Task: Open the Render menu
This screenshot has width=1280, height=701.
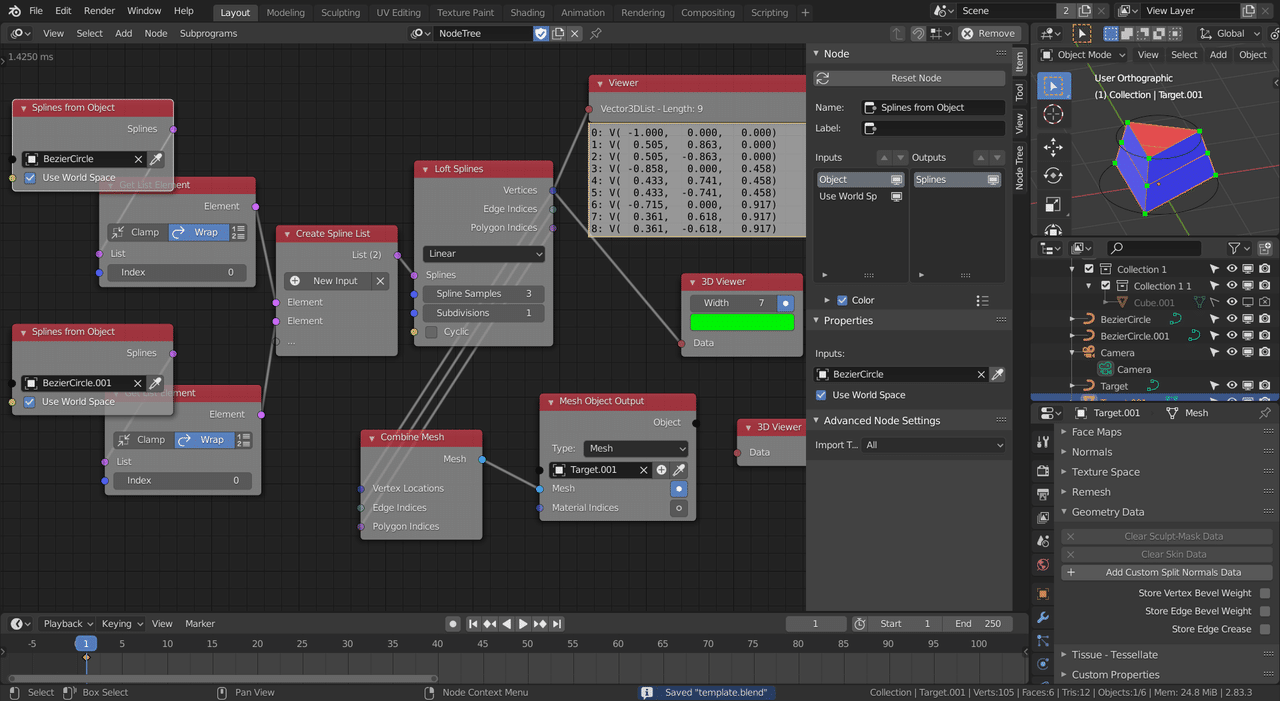Action: click(99, 11)
